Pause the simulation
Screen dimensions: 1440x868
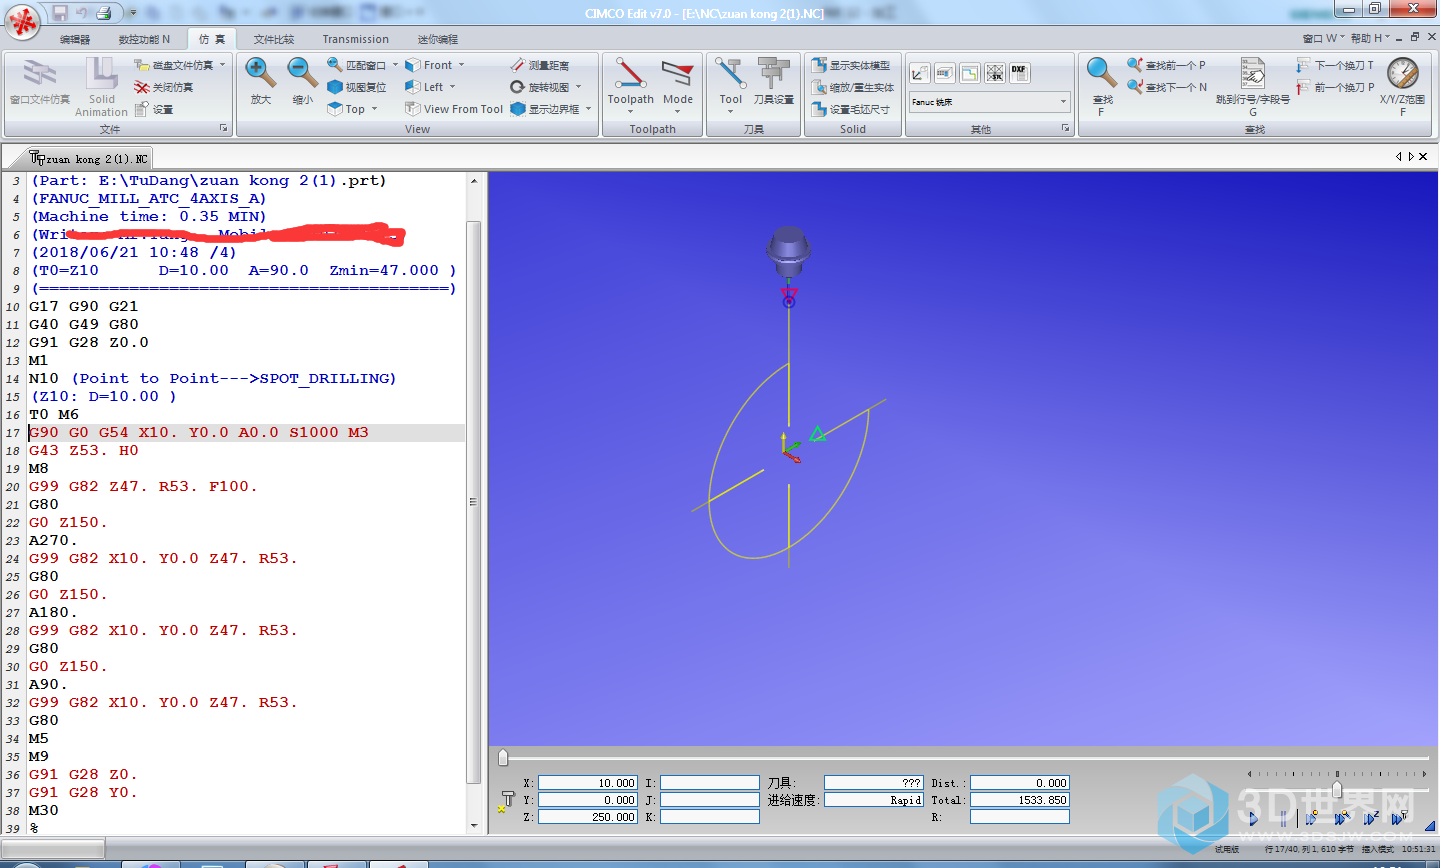point(1283,819)
